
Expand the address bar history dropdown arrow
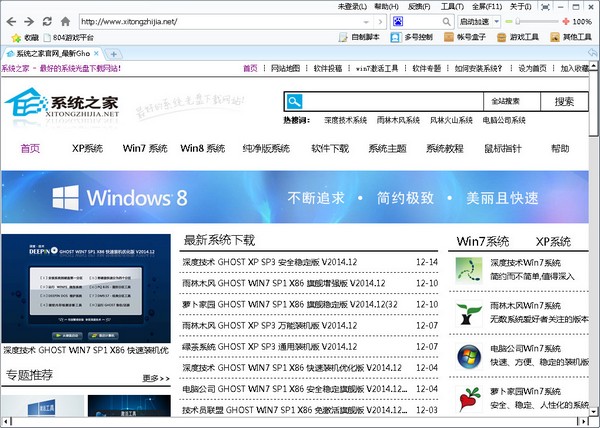click(x=366, y=22)
